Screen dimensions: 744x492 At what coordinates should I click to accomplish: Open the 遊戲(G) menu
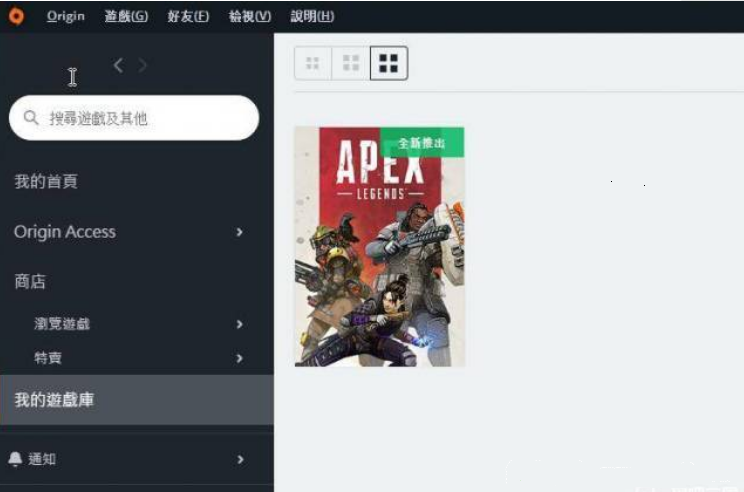pos(126,16)
